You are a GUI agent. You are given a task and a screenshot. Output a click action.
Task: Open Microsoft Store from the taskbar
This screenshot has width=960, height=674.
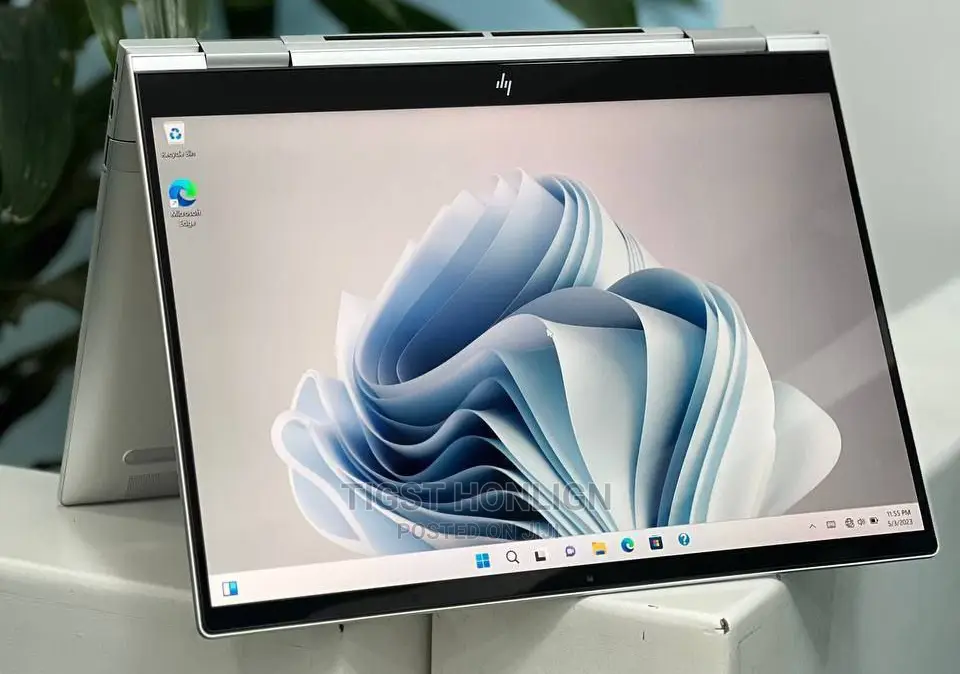pyautogui.click(x=656, y=543)
